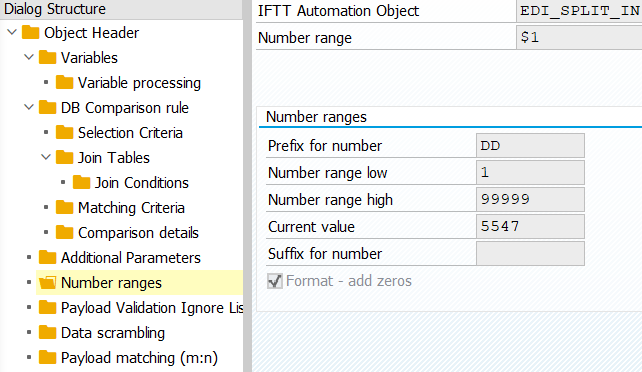This screenshot has height=372, width=642.
Task: Click the Object Header folder icon
Action: coord(30,32)
